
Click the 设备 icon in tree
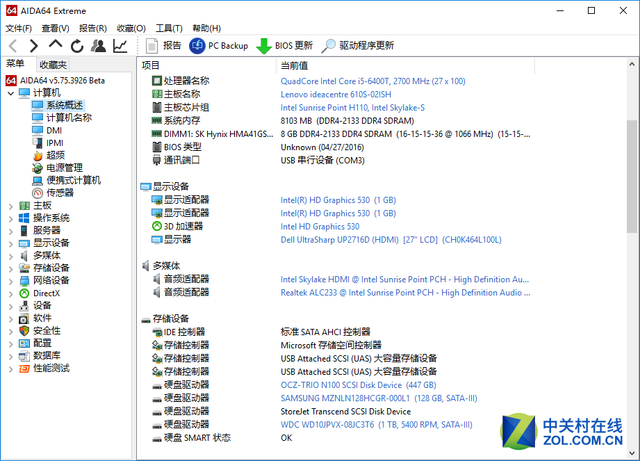click(24, 306)
